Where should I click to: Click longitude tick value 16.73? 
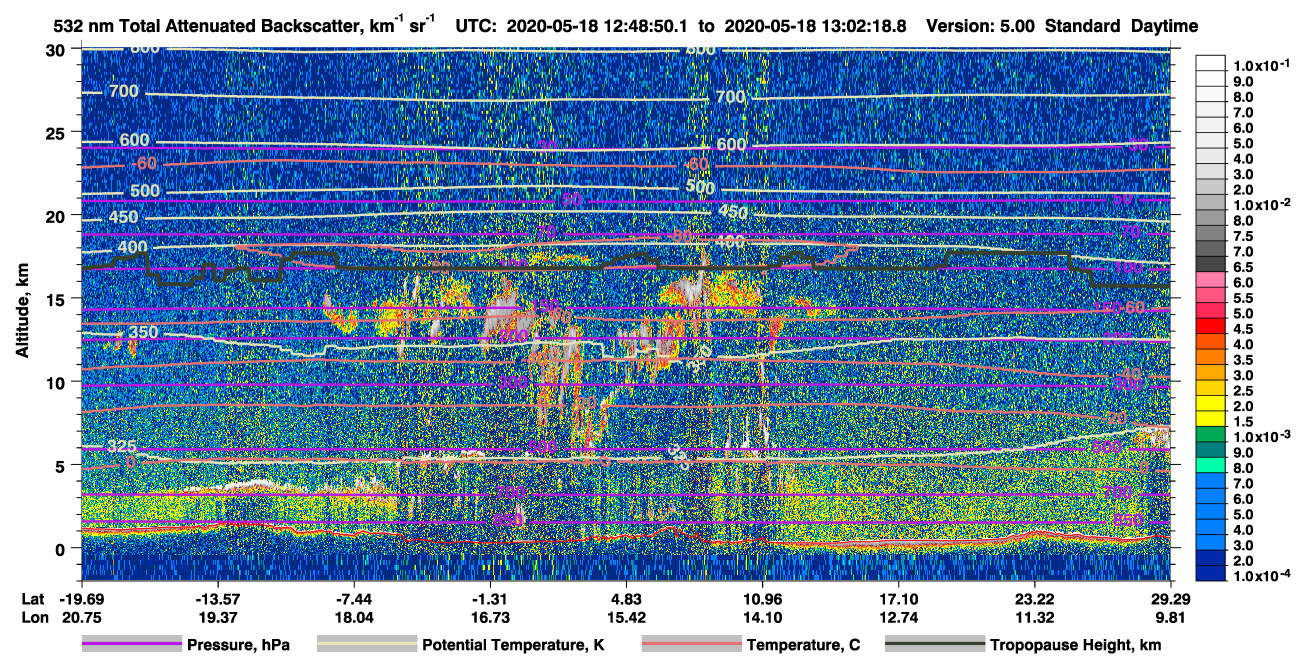[x=490, y=618]
